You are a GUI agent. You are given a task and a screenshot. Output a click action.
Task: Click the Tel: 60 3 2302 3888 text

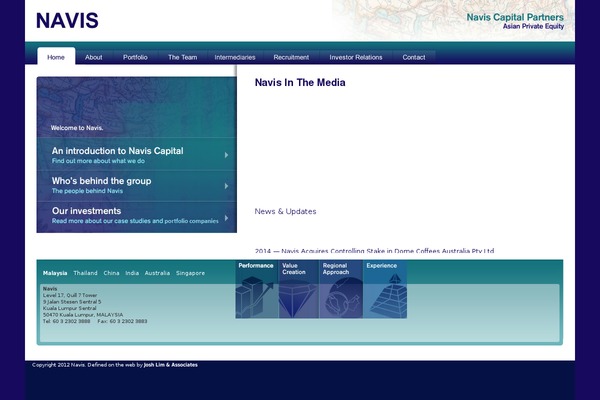67,322
